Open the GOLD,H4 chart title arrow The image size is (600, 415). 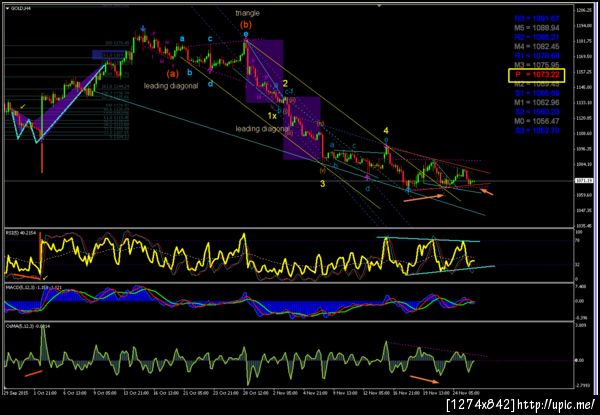click(7, 7)
